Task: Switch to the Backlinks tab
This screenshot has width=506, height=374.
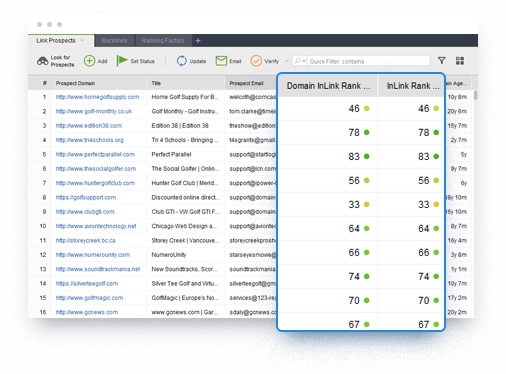Action: click(x=114, y=41)
